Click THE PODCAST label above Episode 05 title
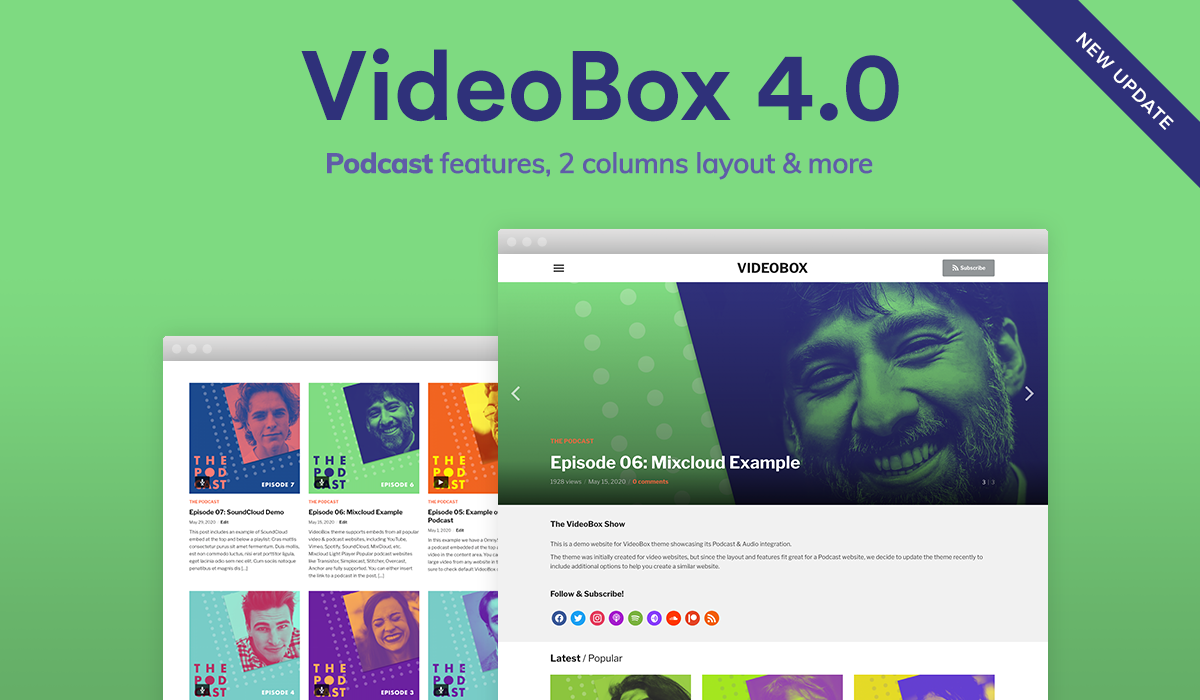This screenshot has height=700, width=1200. tap(443, 502)
